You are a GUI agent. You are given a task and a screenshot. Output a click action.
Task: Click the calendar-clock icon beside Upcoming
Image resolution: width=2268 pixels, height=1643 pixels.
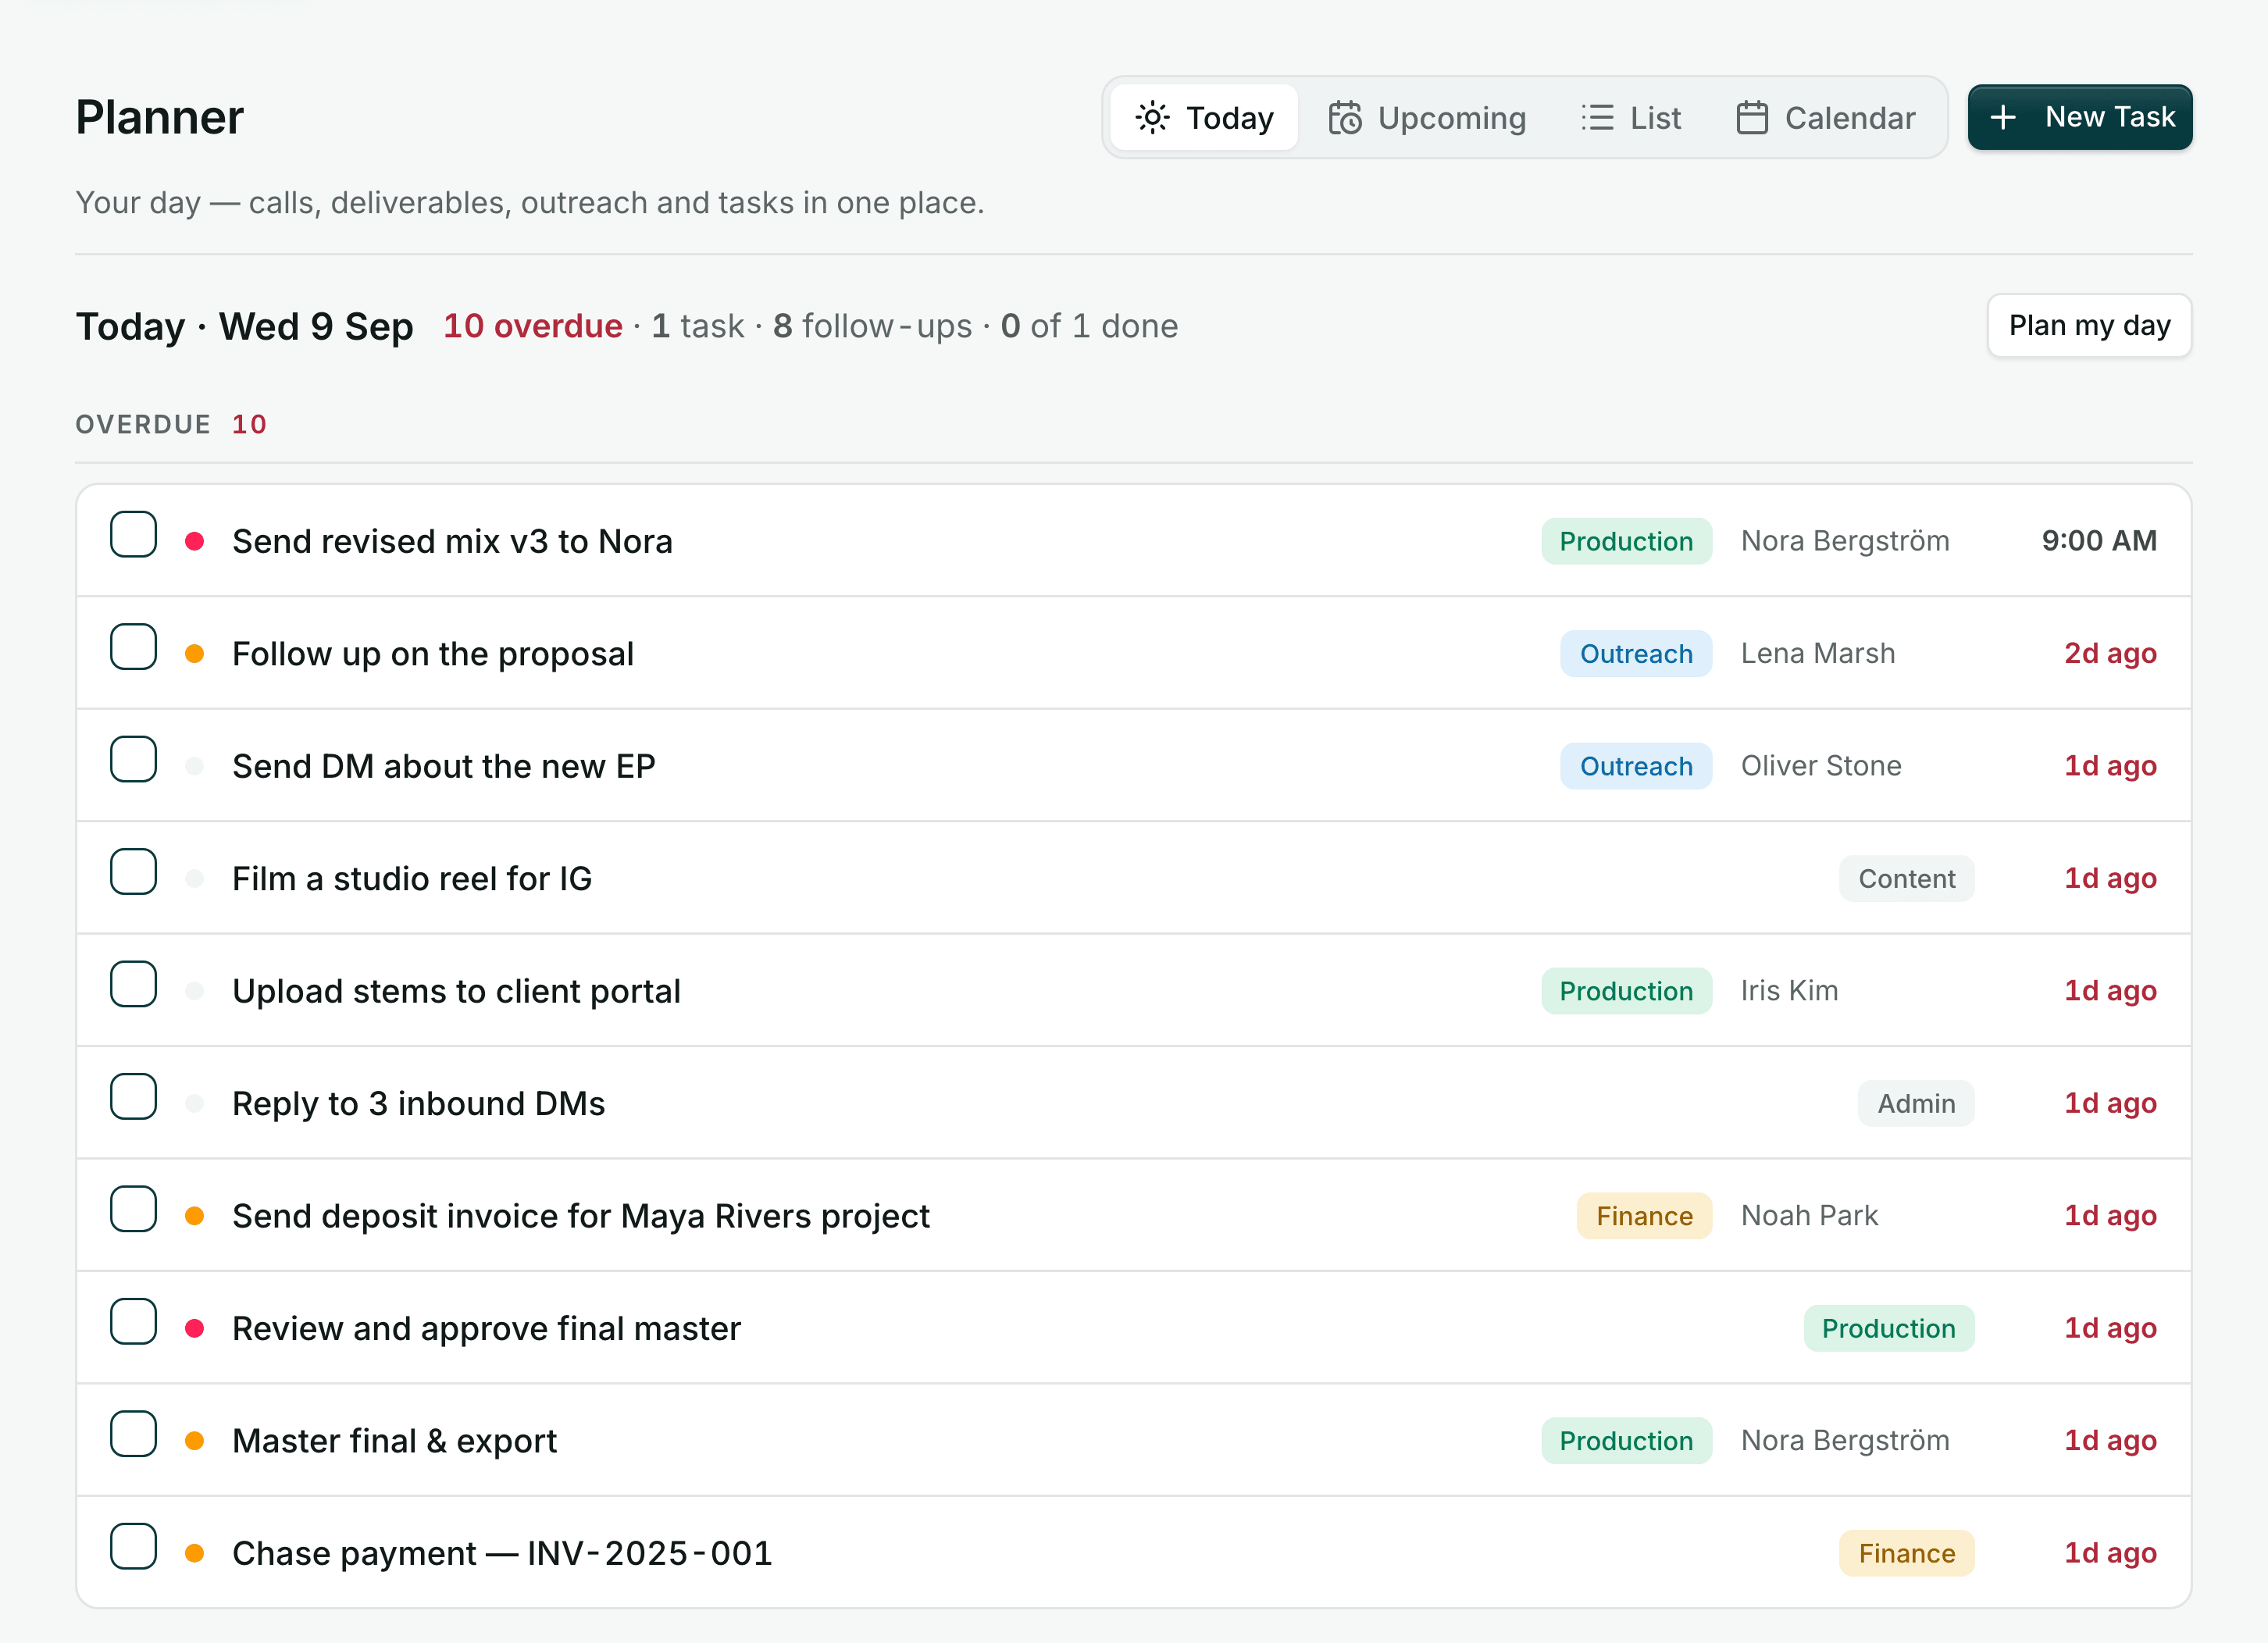tap(1345, 118)
